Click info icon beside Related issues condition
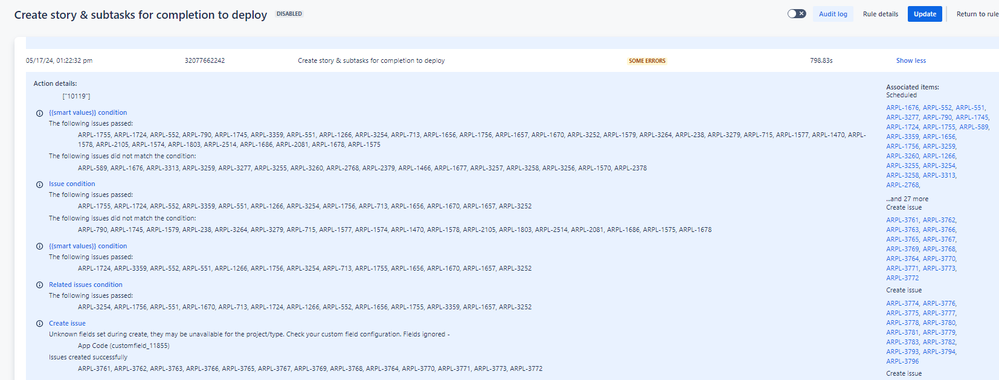Screen dimensions: 999x380 [40, 284]
